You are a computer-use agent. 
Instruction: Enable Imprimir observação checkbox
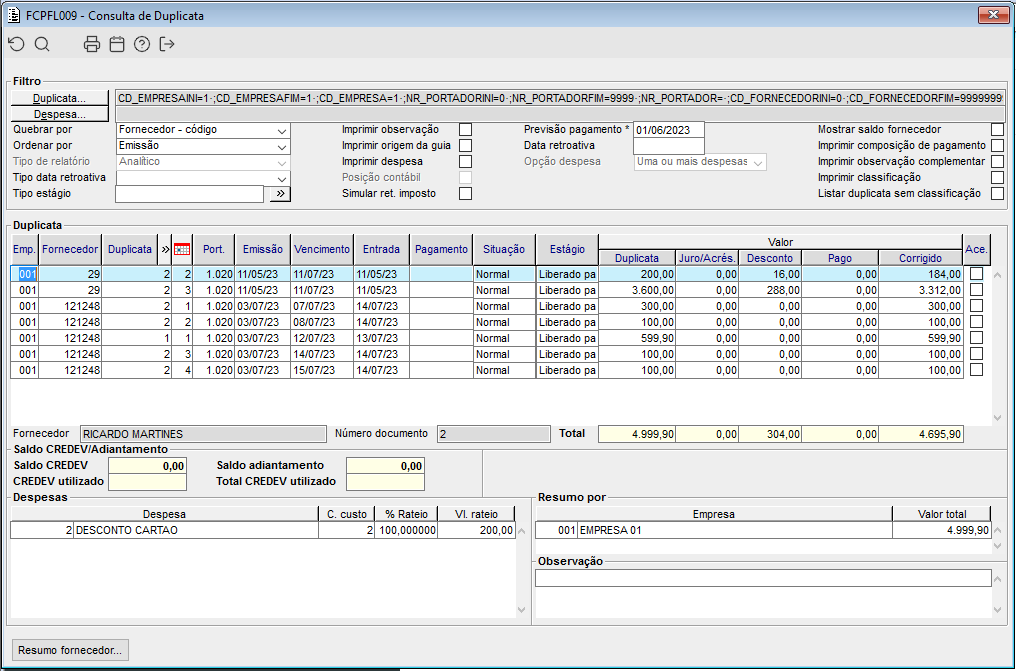[x=465, y=130]
